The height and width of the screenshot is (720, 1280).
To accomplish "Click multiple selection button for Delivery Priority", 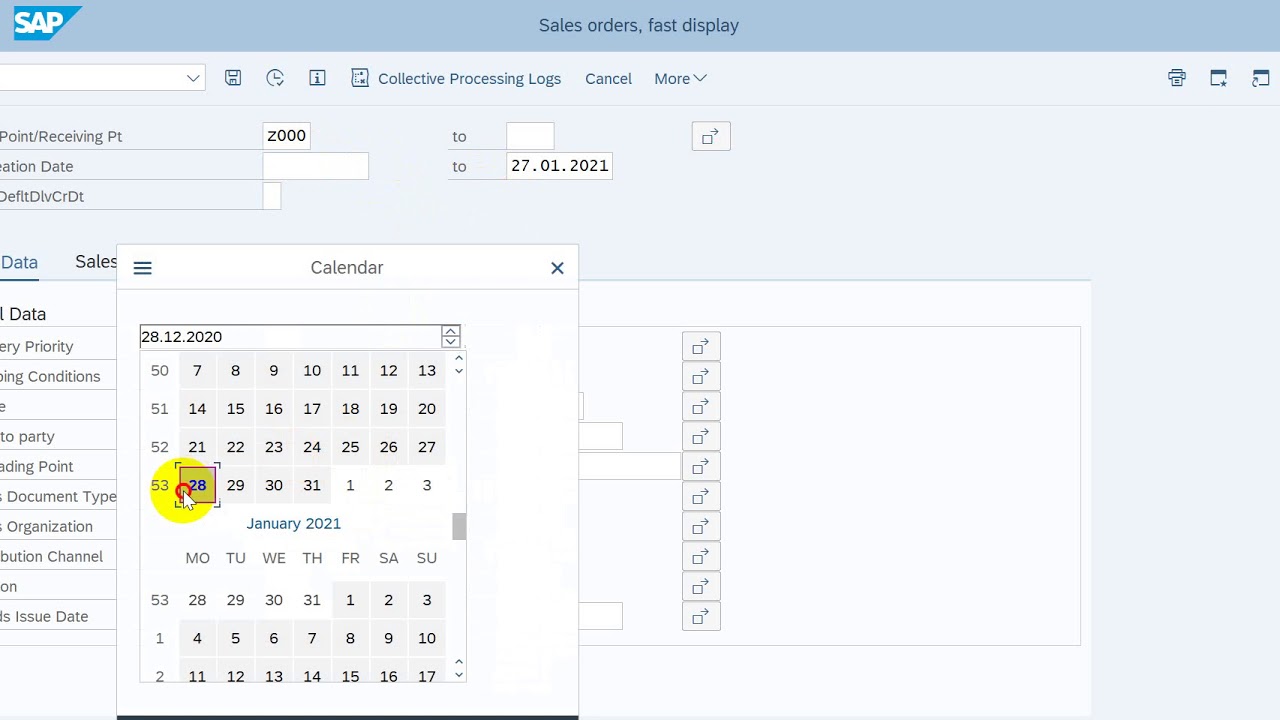I will [x=701, y=346].
